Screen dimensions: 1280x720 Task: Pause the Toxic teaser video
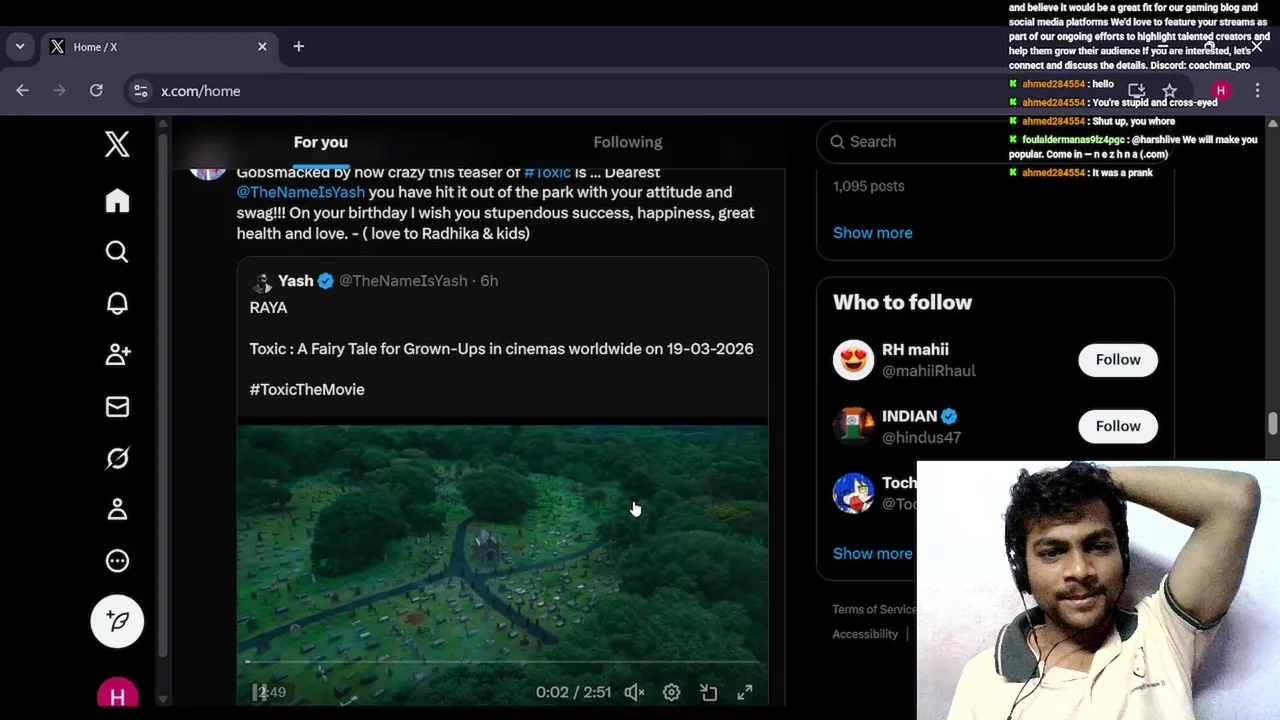259,692
